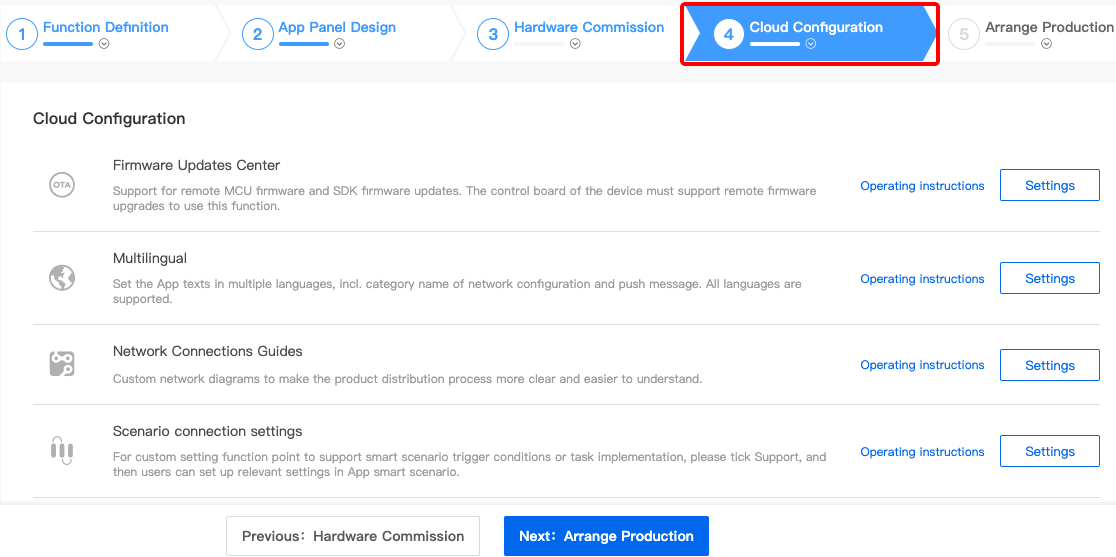Open Operating instructions for Network Connections Guides
The image size is (1116, 557).
922,365
